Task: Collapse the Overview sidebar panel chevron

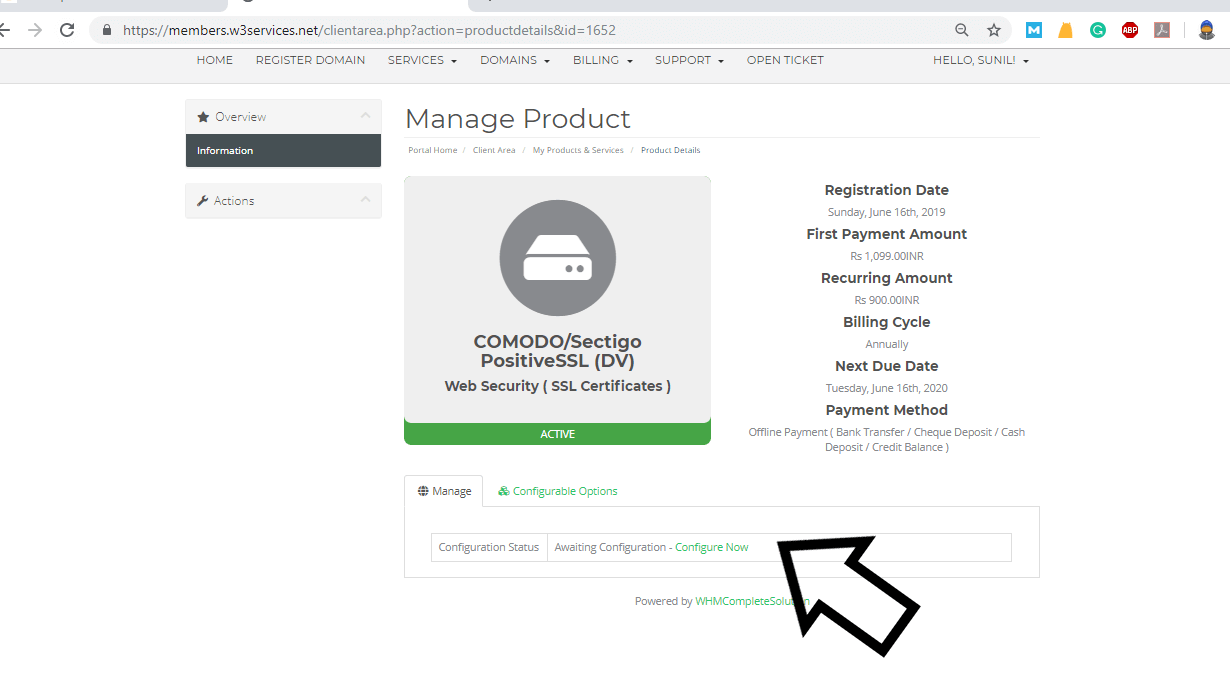Action: click(365, 116)
